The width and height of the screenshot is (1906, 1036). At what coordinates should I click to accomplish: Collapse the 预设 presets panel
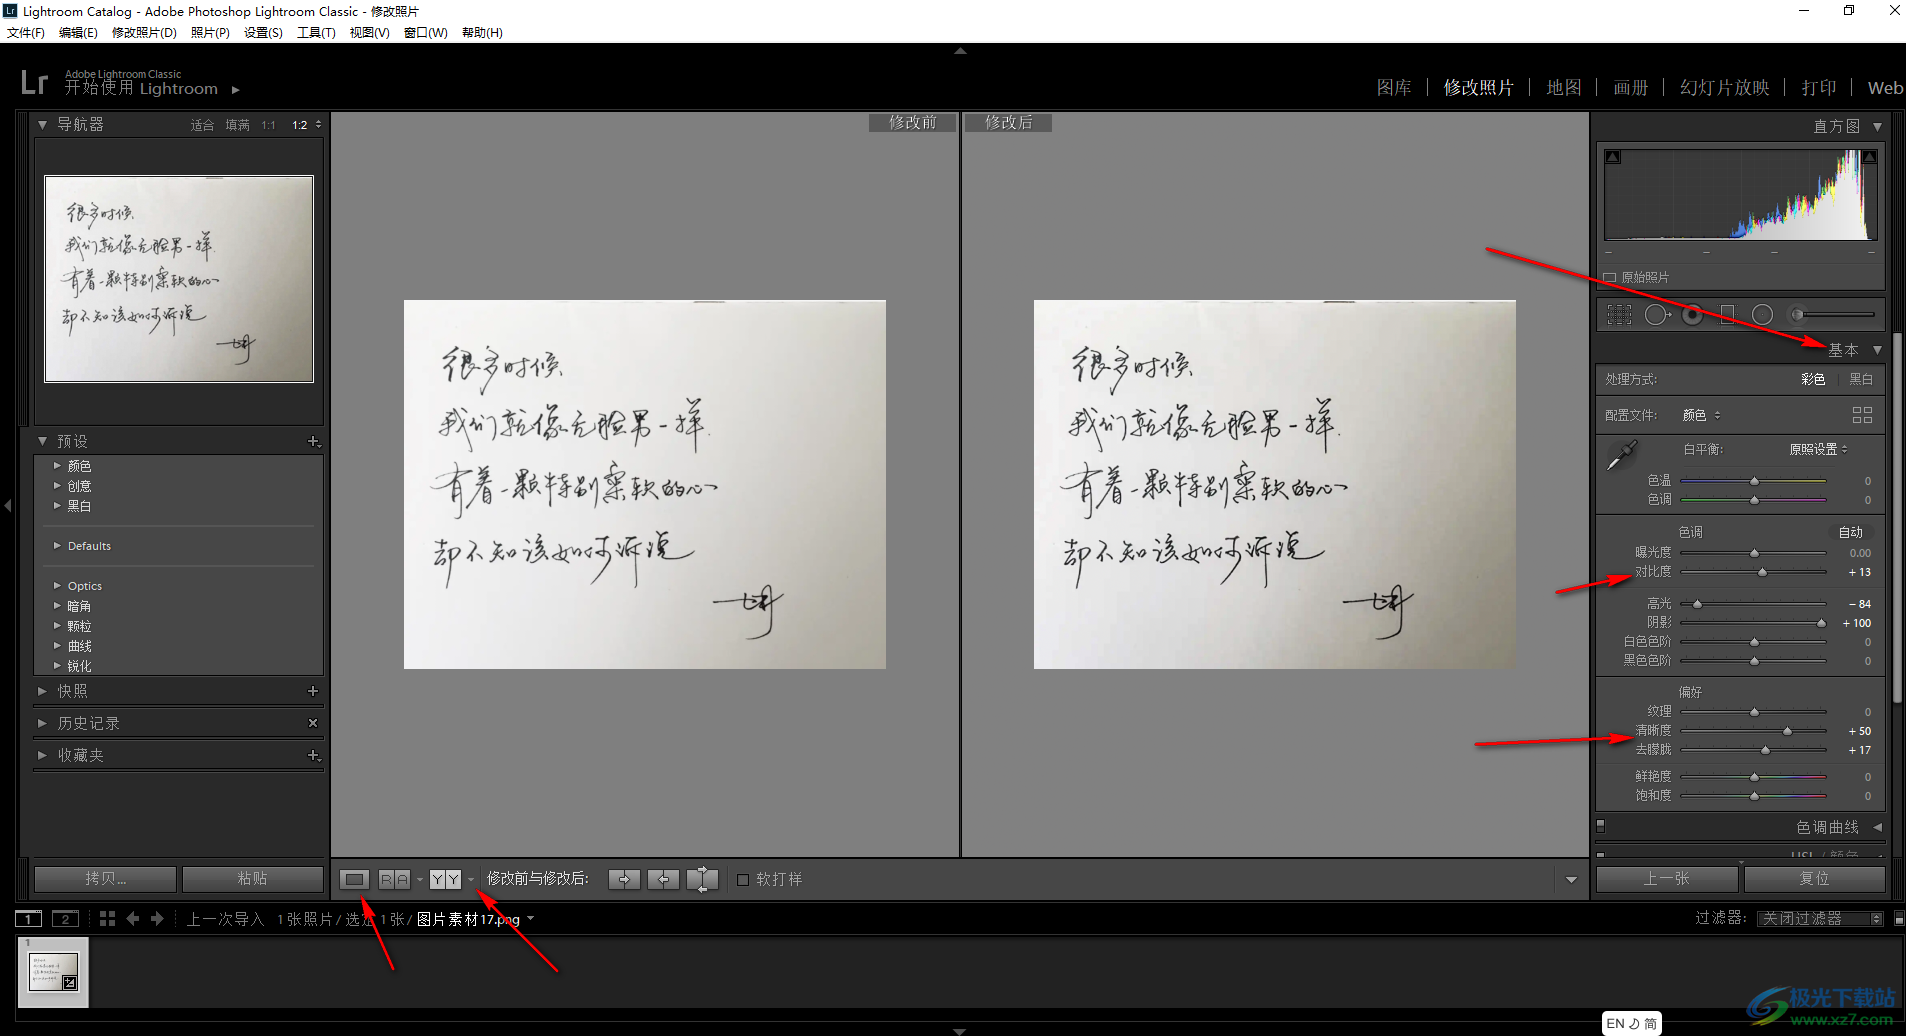coord(43,441)
